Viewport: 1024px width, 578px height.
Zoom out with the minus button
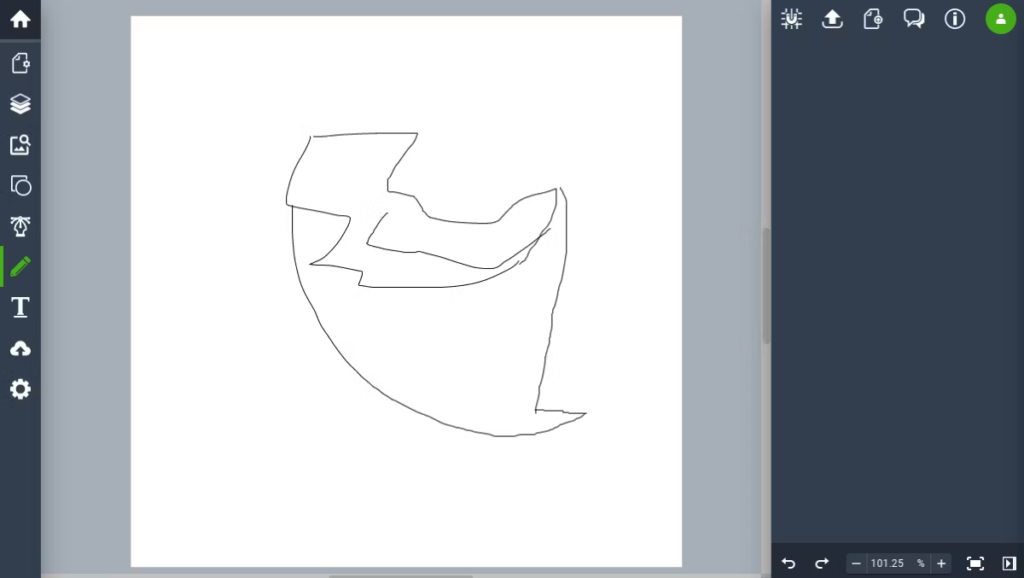(856, 563)
